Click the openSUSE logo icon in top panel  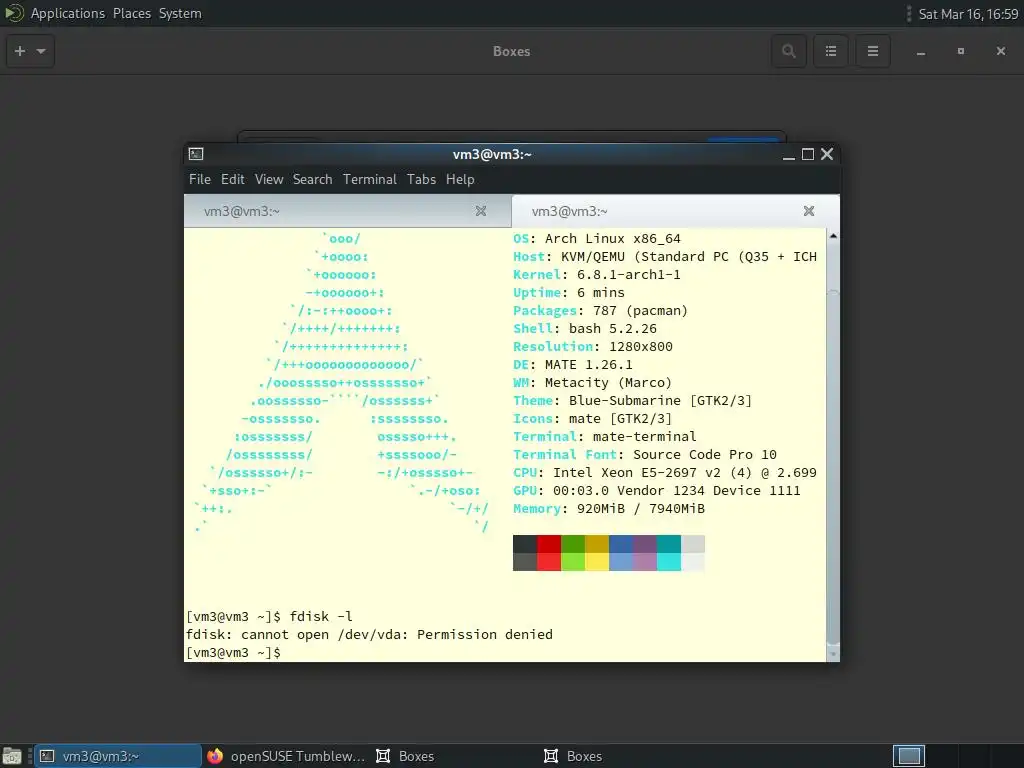[x=14, y=13]
